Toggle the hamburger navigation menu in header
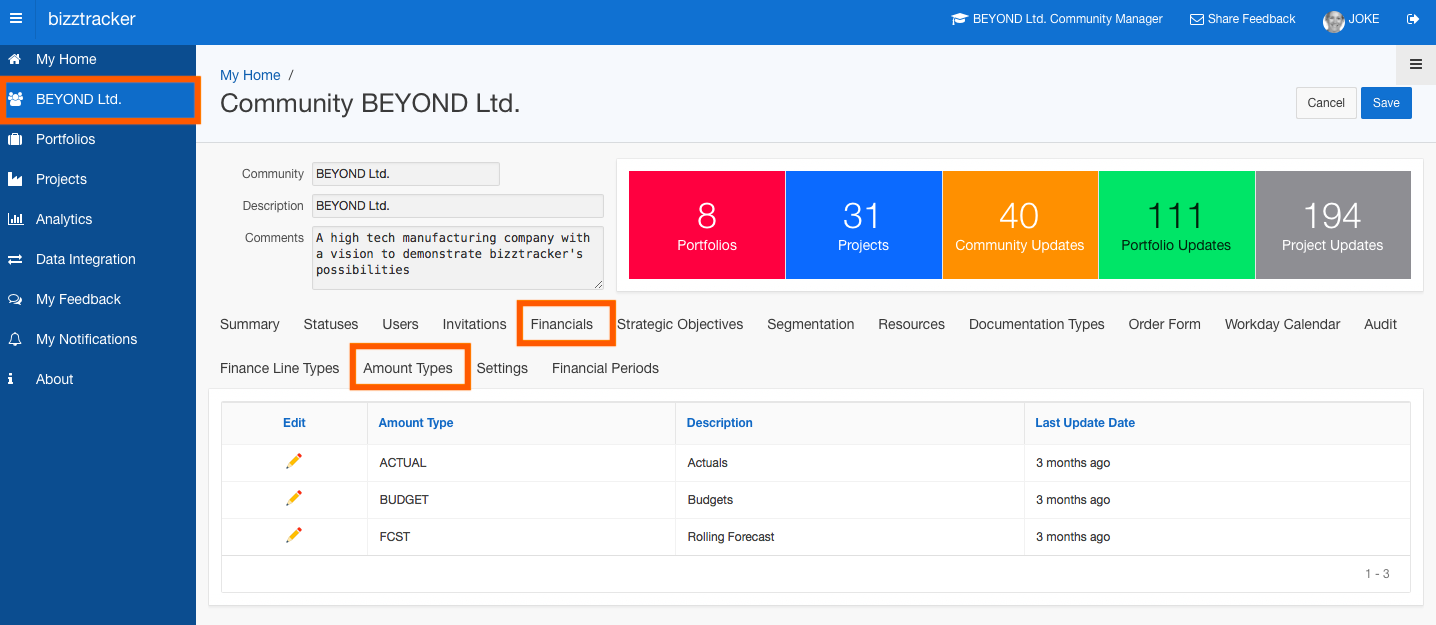 pos(16,19)
